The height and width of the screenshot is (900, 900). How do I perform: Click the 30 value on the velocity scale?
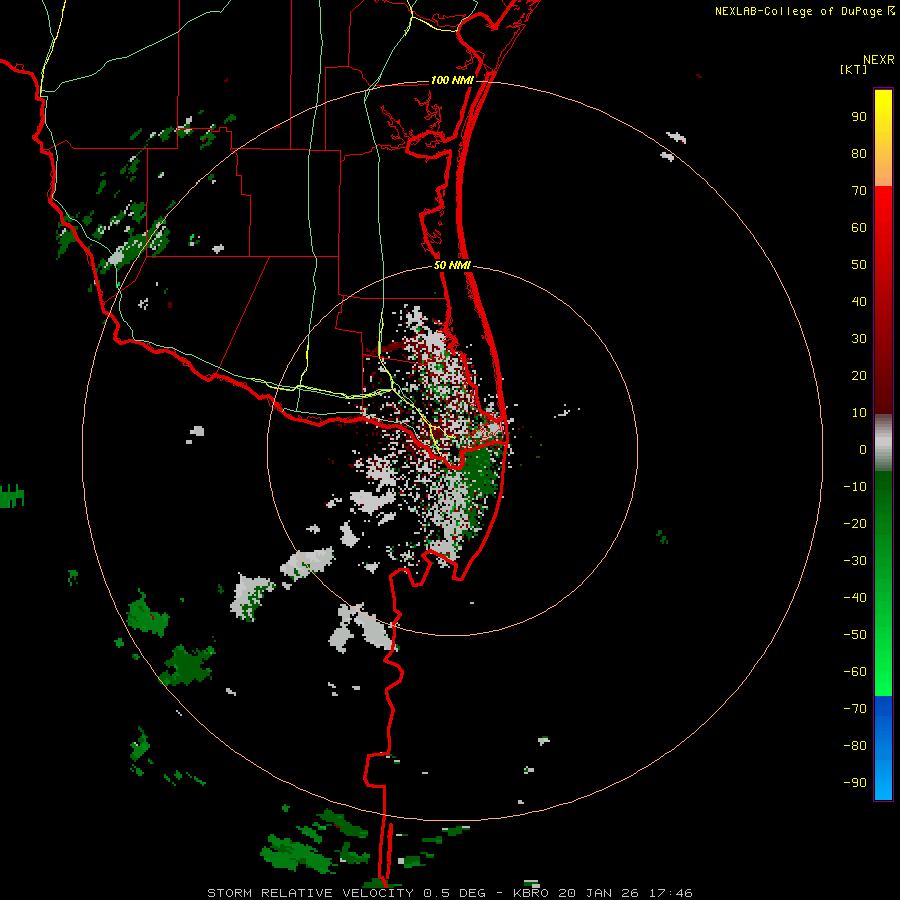point(859,339)
